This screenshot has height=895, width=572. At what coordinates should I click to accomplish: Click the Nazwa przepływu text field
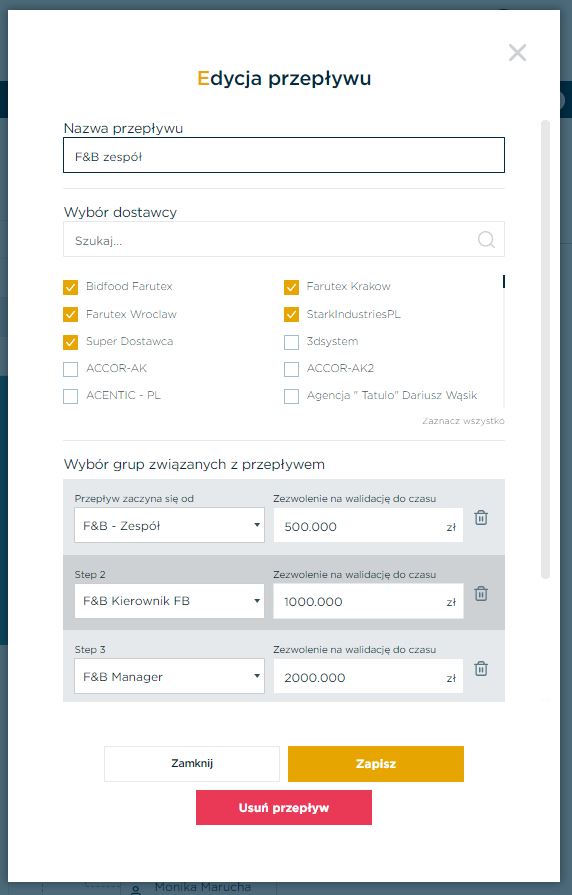[x=284, y=155]
